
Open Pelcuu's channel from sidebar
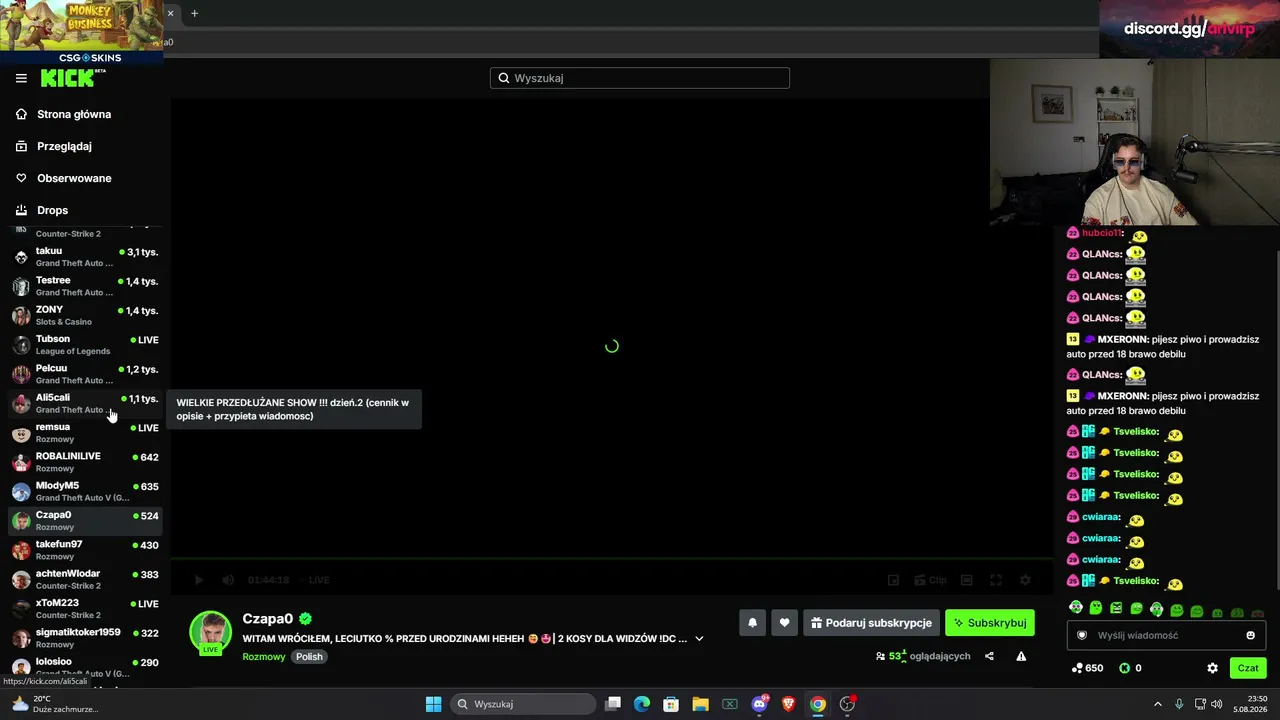click(x=85, y=374)
